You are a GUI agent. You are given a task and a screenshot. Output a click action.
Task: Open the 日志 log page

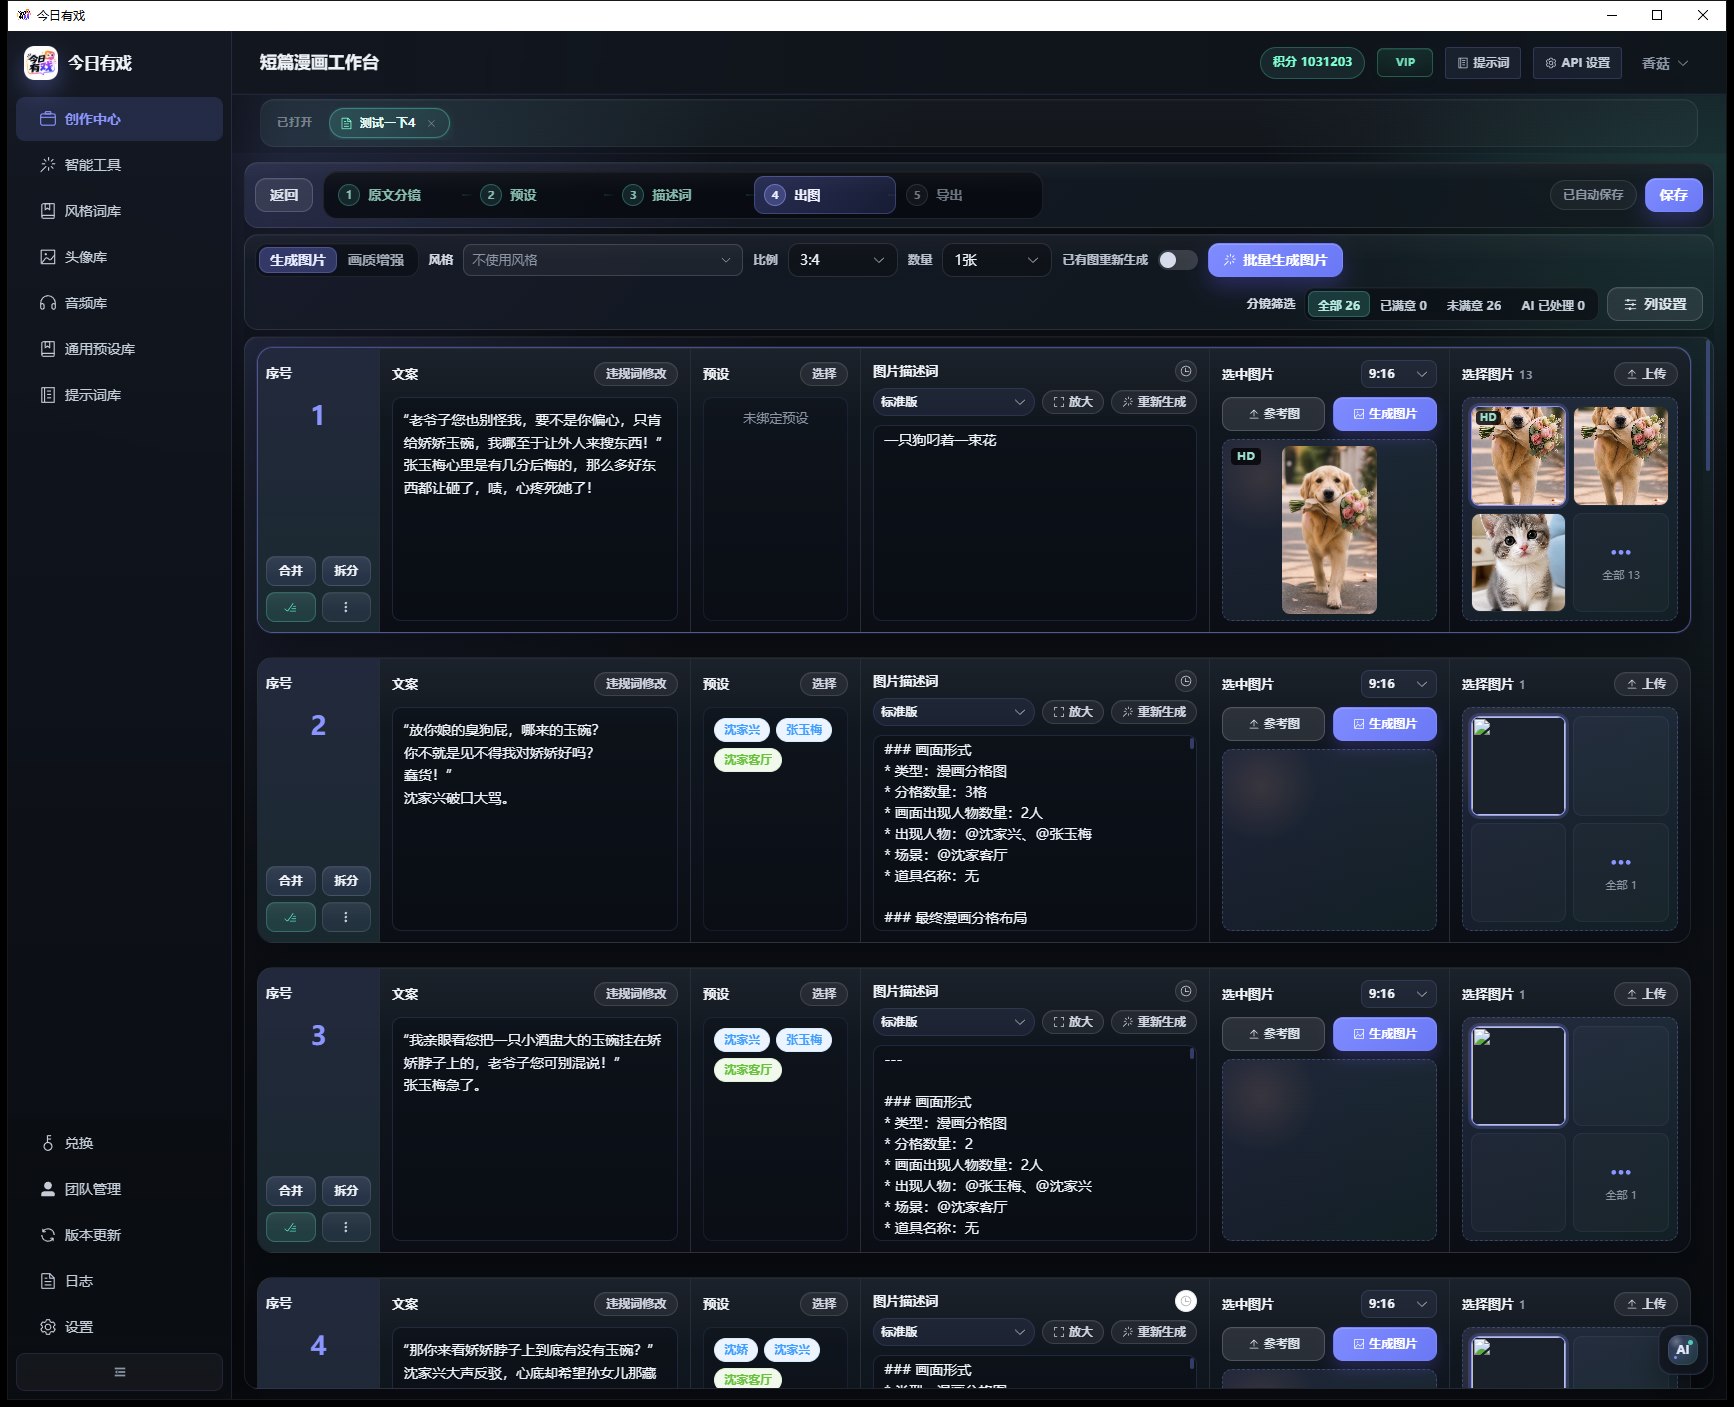119,1281
